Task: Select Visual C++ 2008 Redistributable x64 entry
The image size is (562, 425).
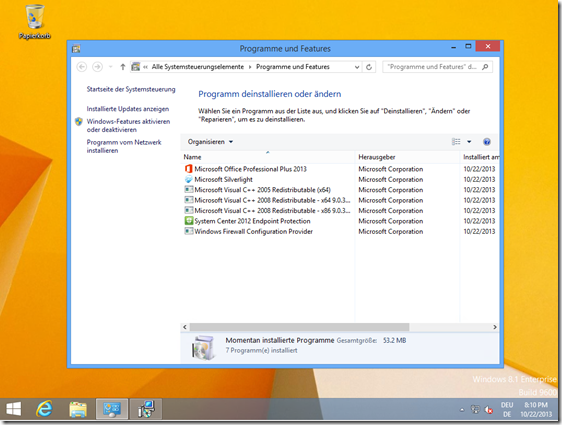Action: click(x=272, y=200)
